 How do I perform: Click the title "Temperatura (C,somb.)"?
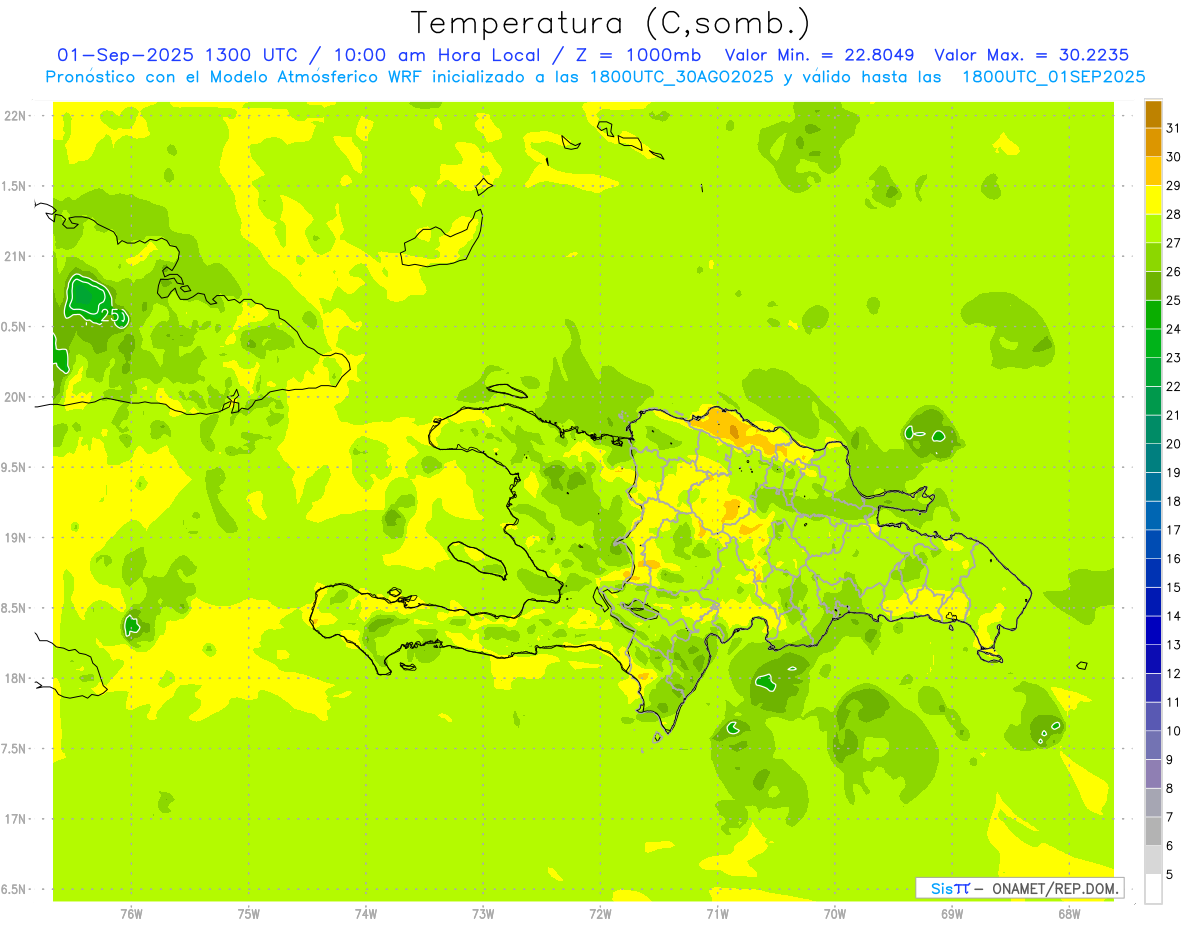tap(611, 24)
